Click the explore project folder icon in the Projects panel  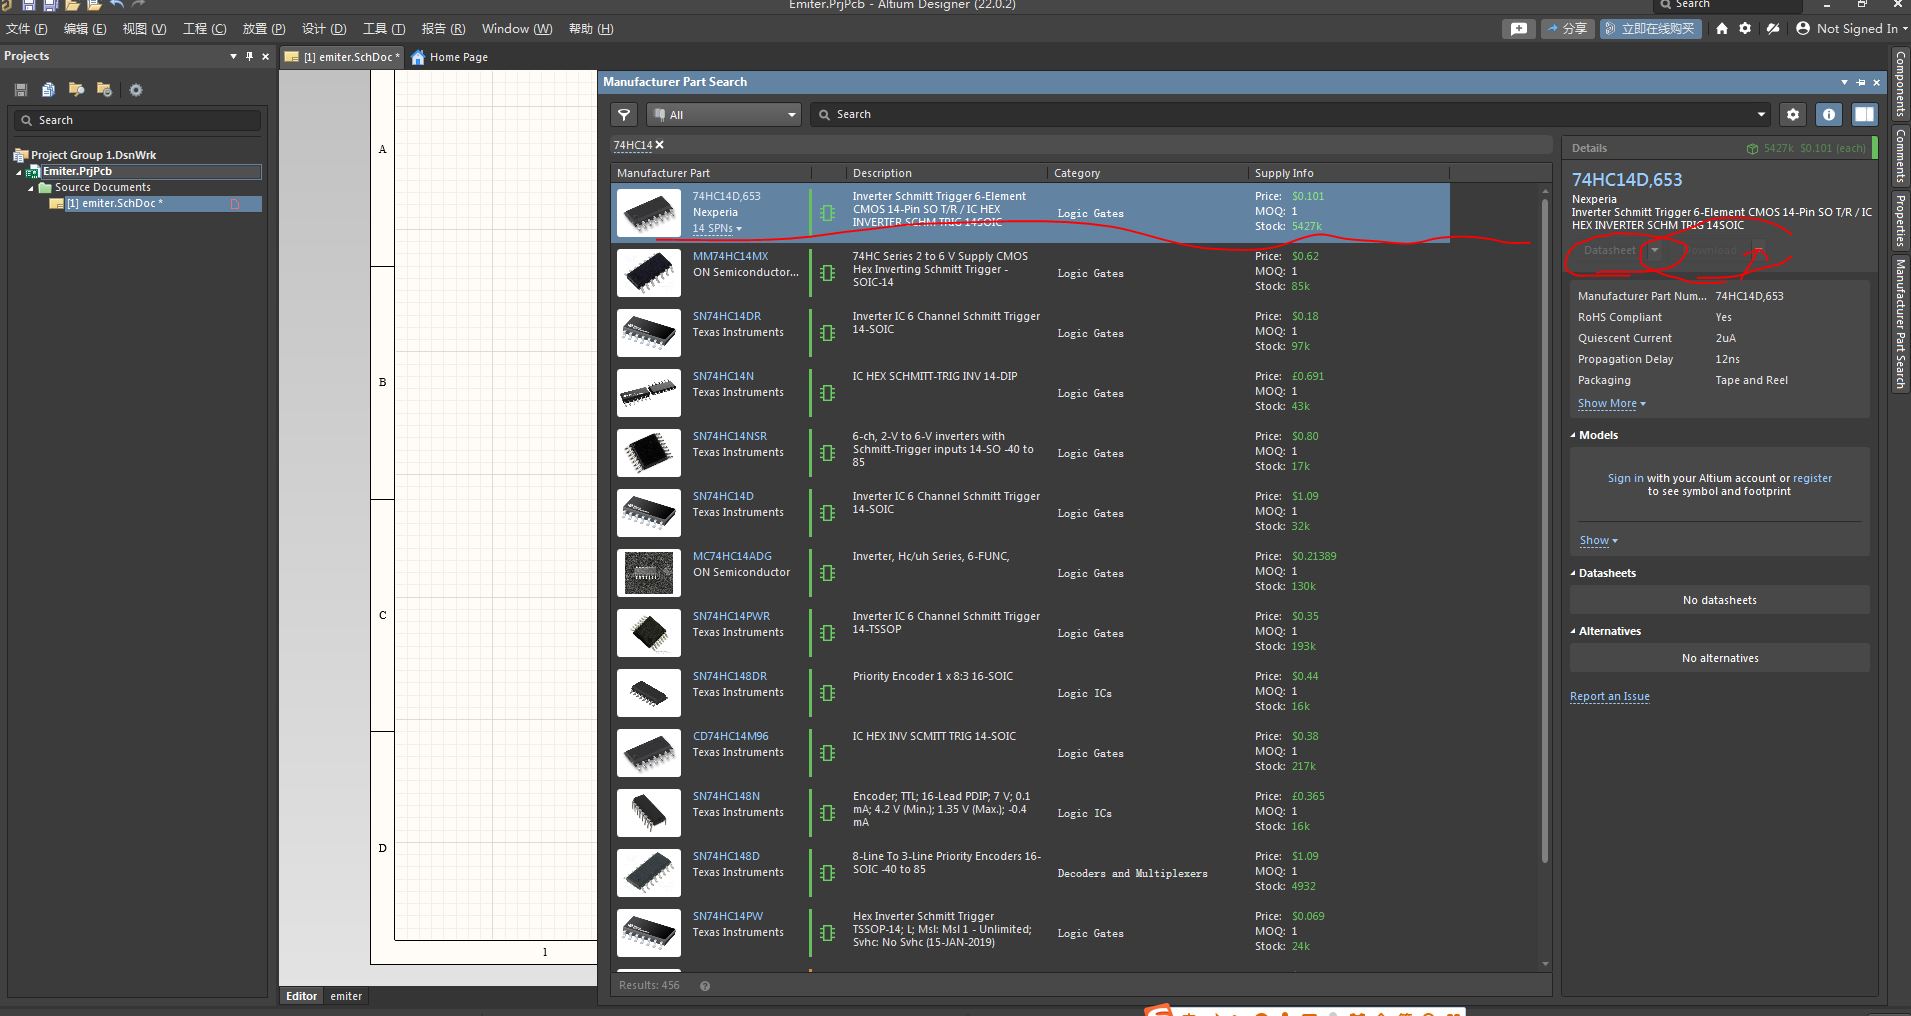76,90
